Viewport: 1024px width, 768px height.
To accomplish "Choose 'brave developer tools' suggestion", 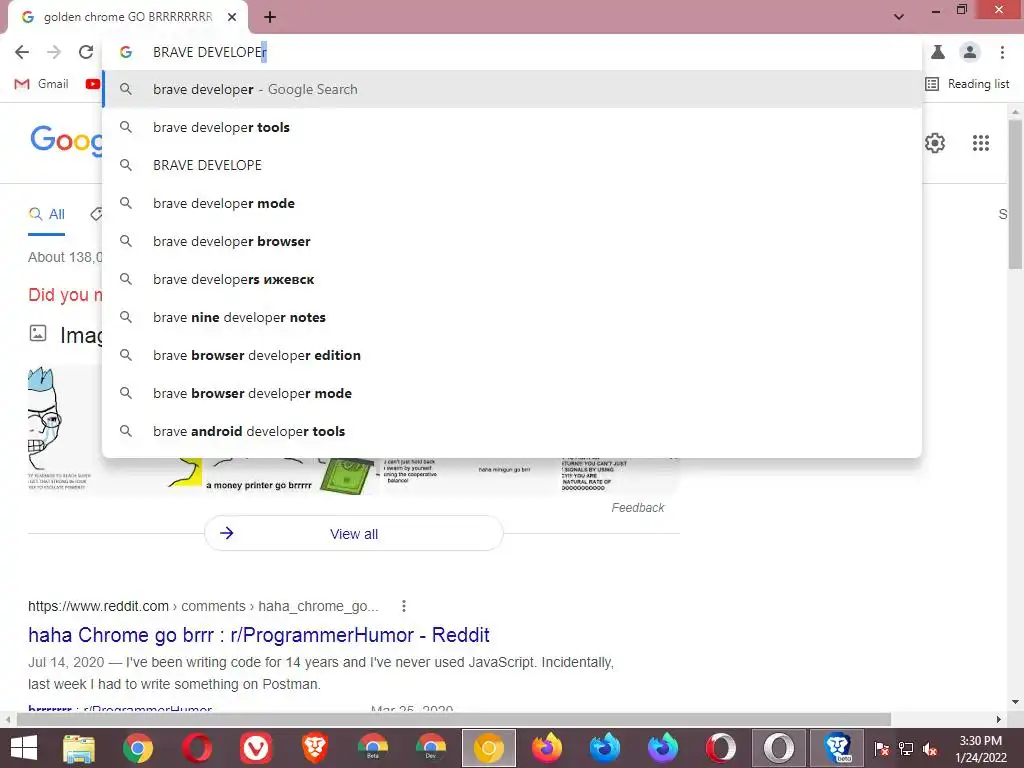I will tap(512, 127).
